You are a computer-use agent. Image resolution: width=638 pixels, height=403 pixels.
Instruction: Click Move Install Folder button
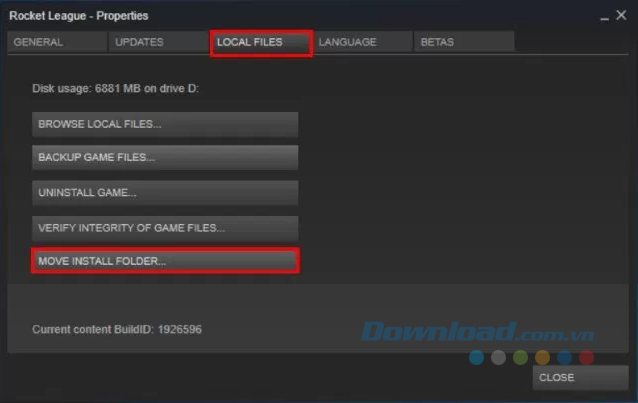[x=165, y=261]
